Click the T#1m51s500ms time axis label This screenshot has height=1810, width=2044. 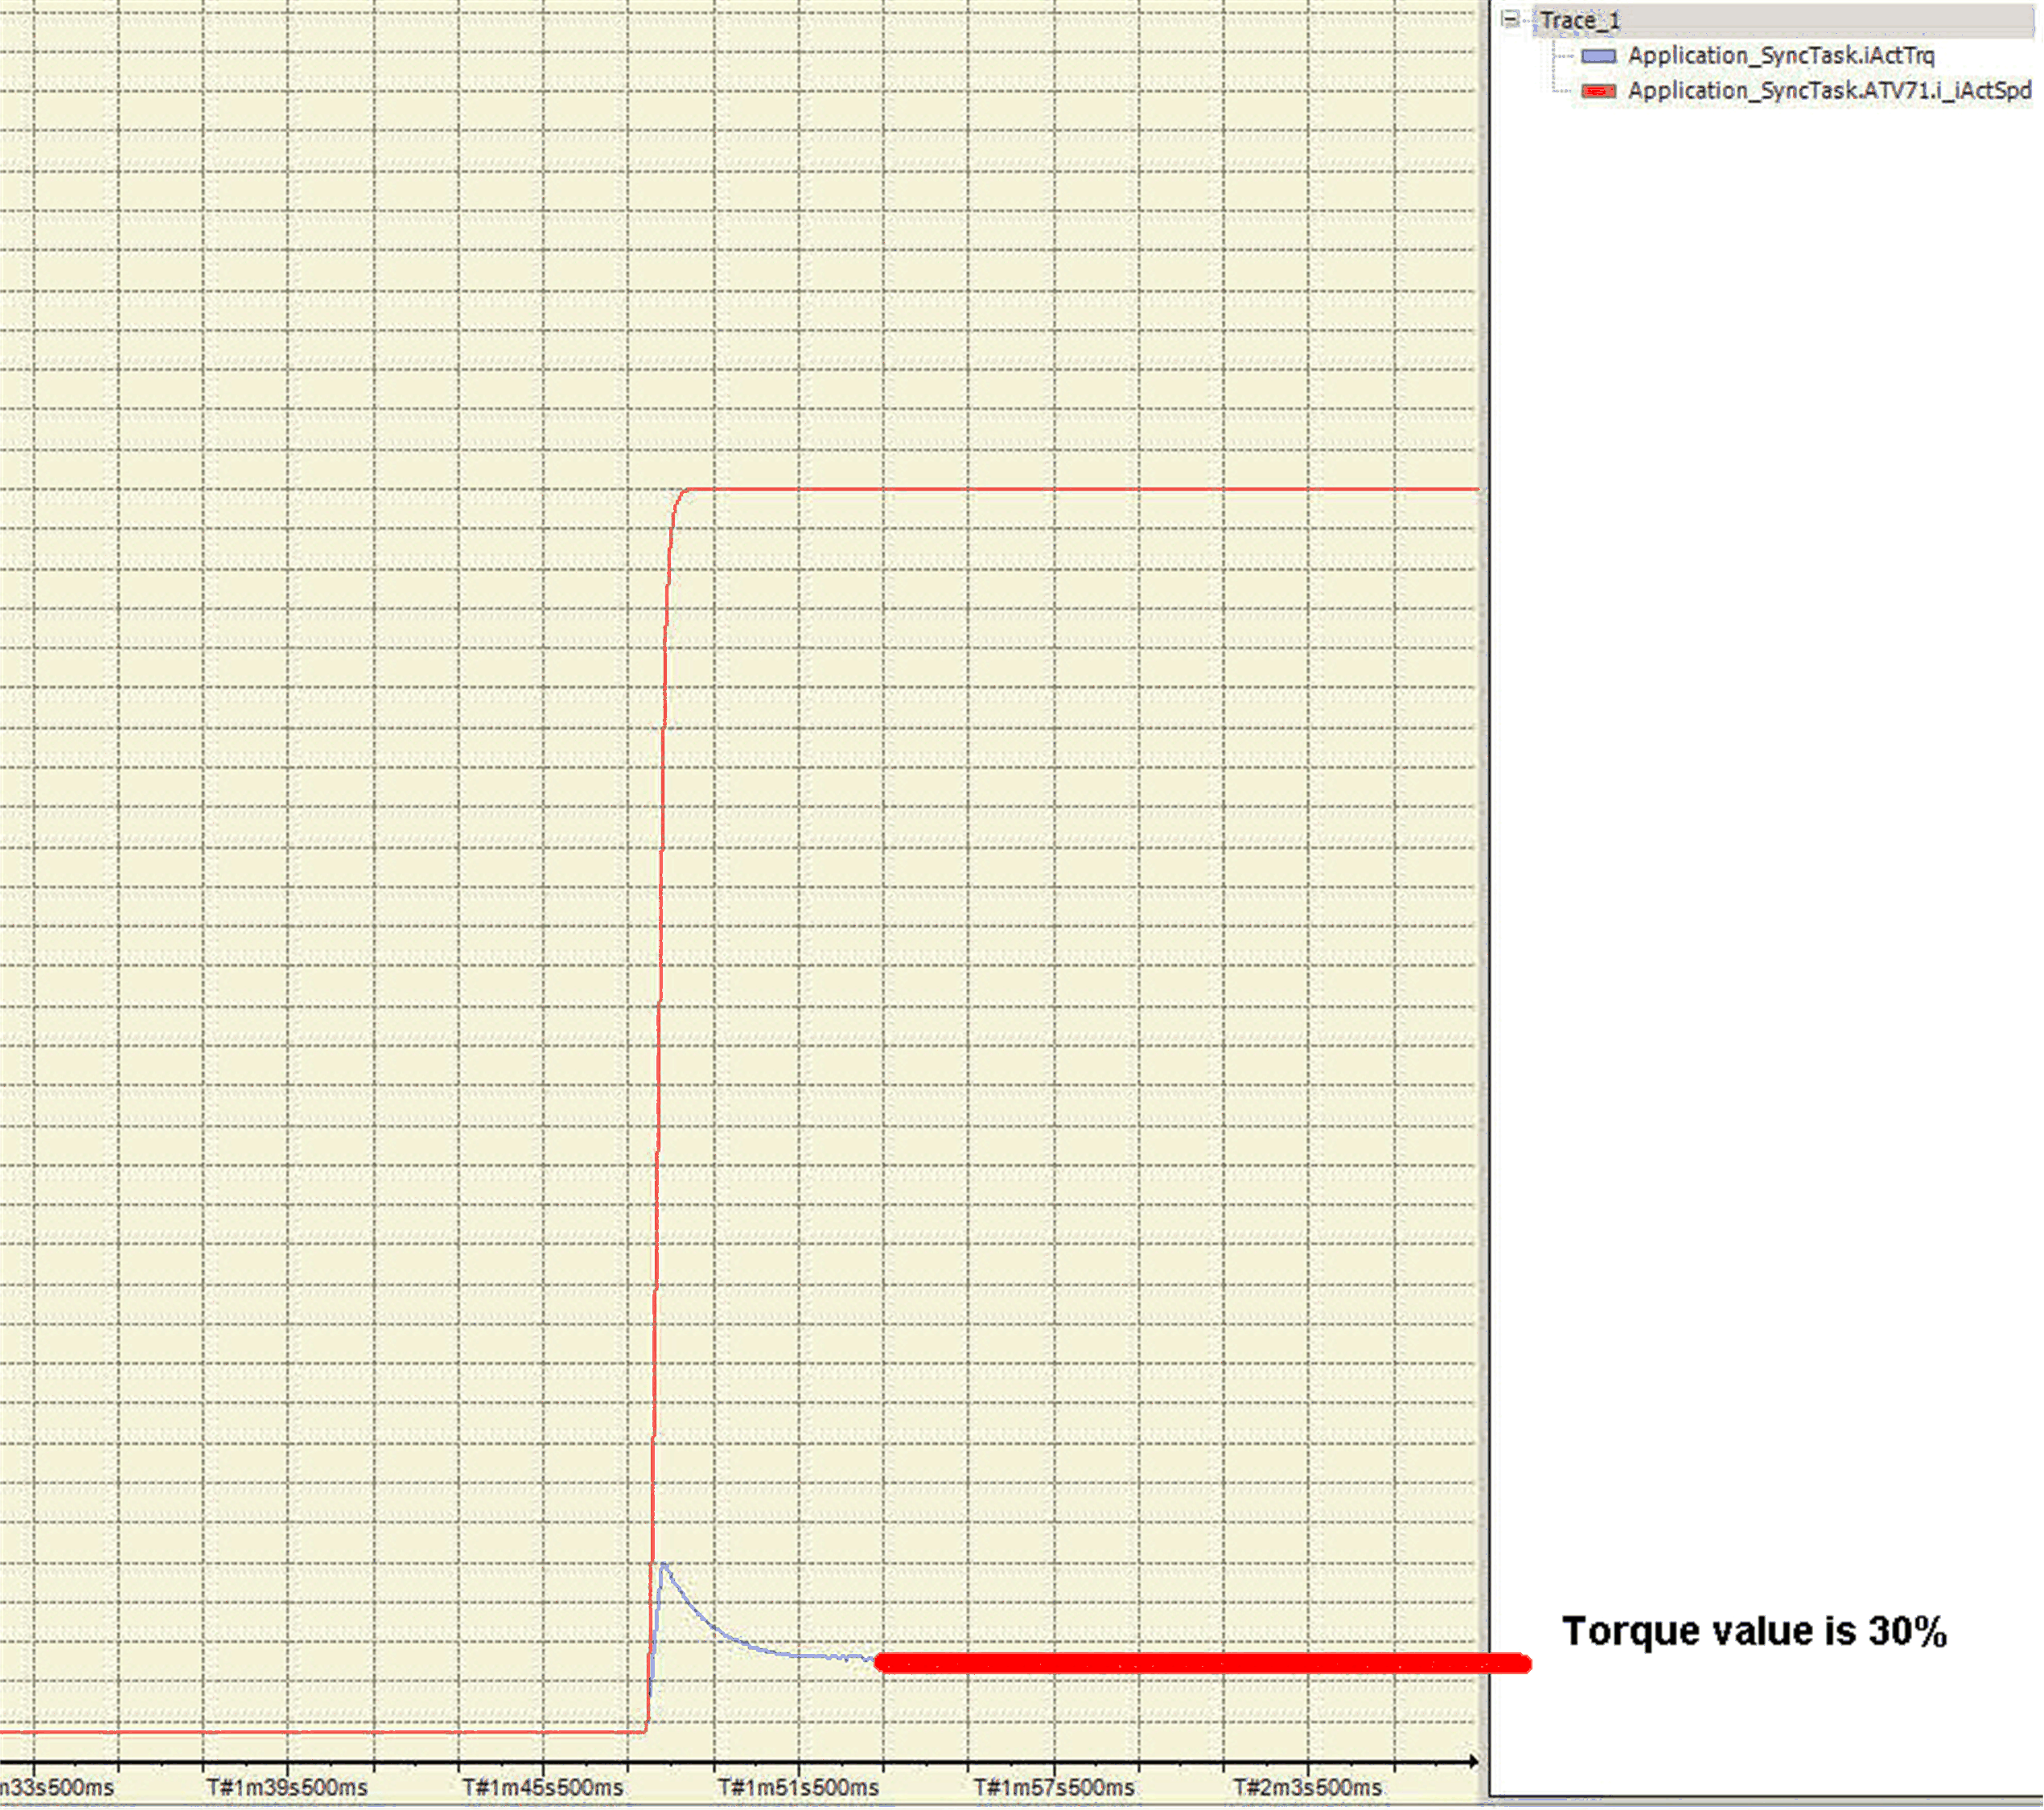798,1788
